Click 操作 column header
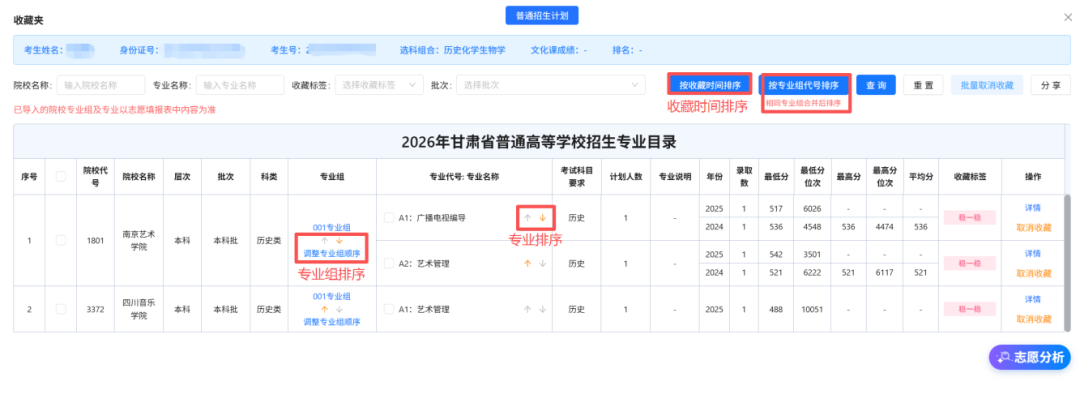 [x=1032, y=176]
